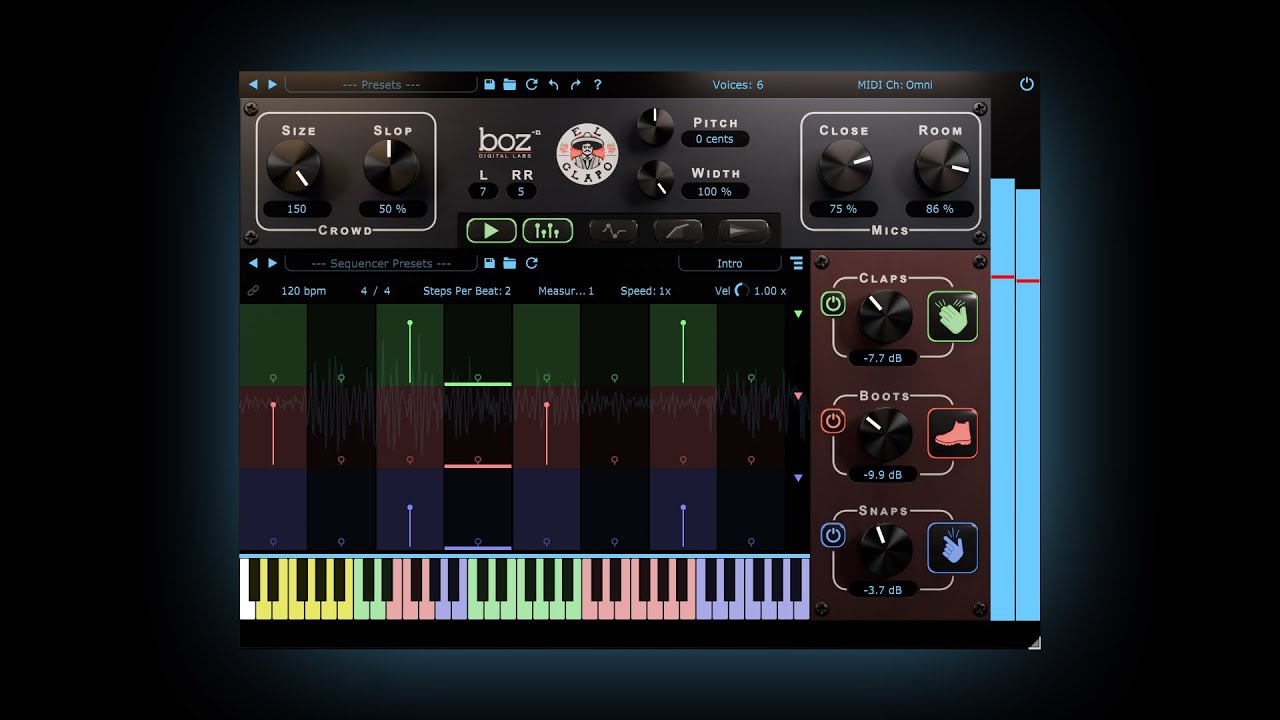The image size is (1280, 720).
Task: Toggle the Claps power button
Action: pyautogui.click(x=833, y=304)
